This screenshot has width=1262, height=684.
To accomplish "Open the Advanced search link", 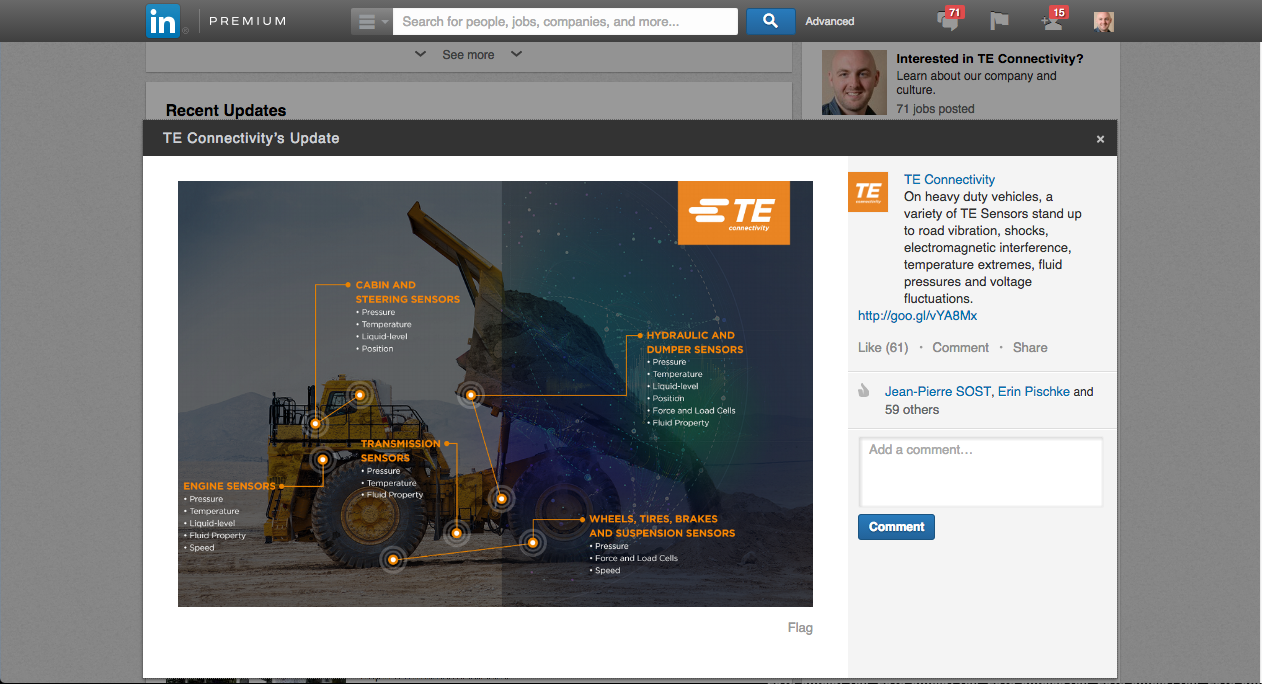I will pos(830,21).
